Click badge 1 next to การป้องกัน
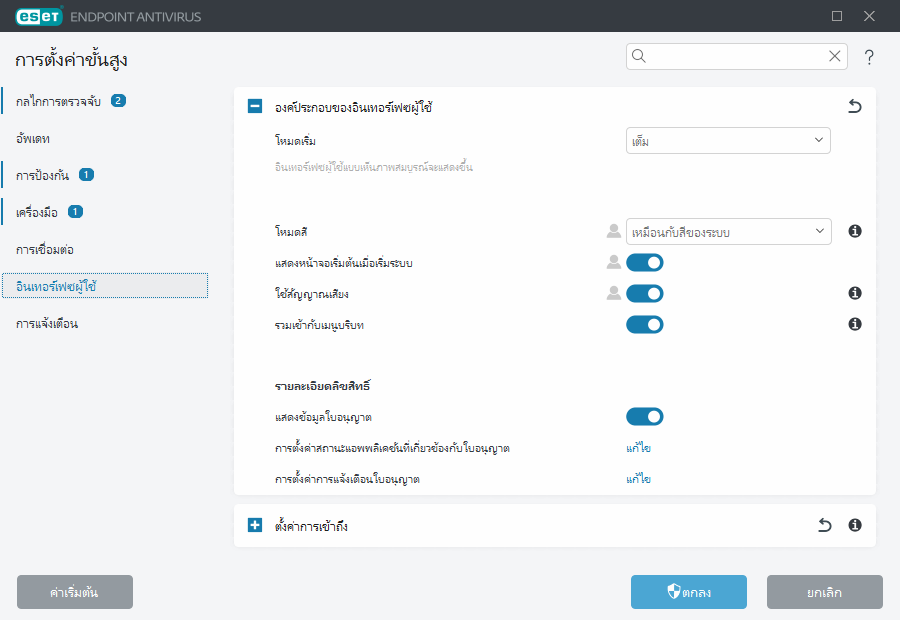Image resolution: width=900 pixels, height=620 pixels. coord(87,175)
